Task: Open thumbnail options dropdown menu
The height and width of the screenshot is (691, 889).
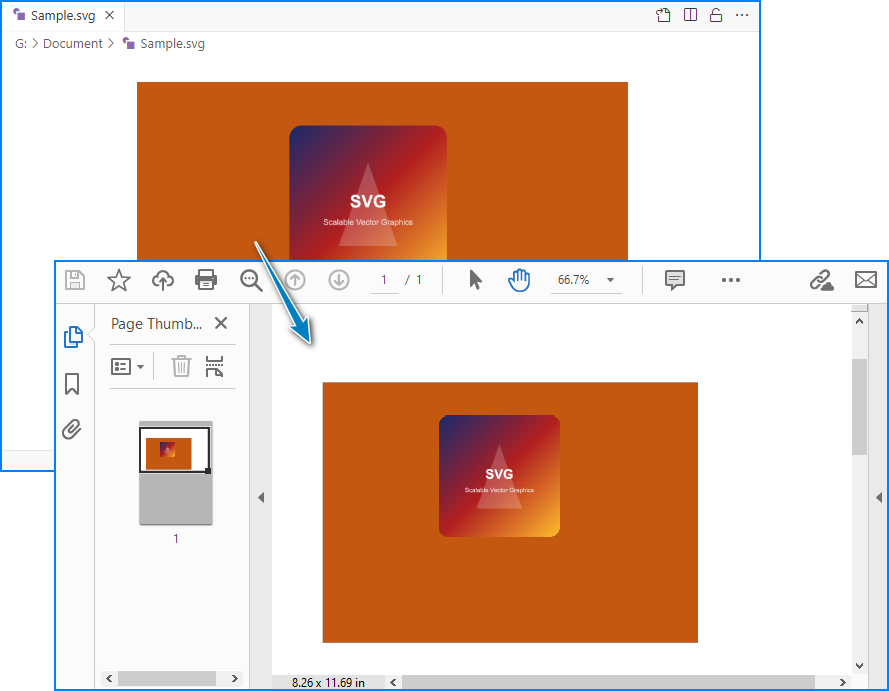Action: coord(127,367)
